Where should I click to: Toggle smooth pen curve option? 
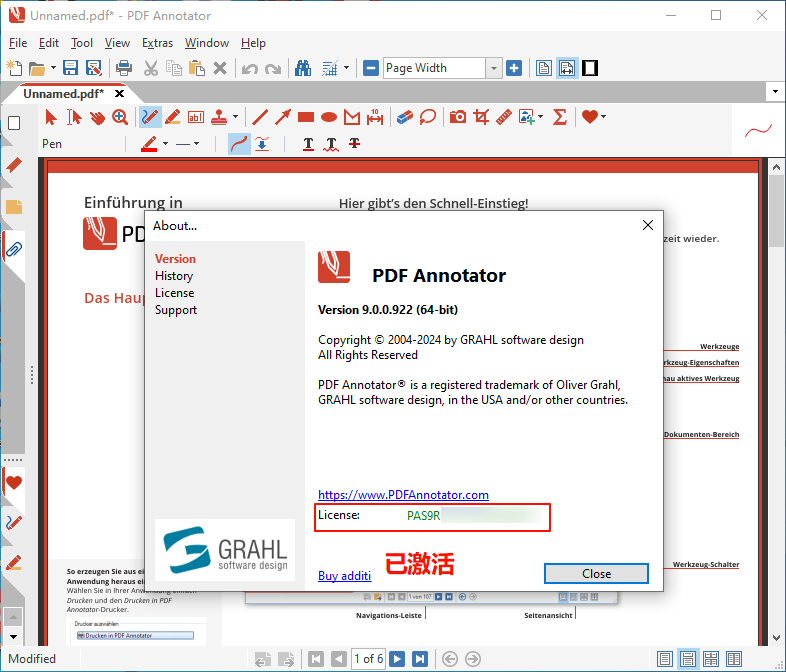point(239,144)
